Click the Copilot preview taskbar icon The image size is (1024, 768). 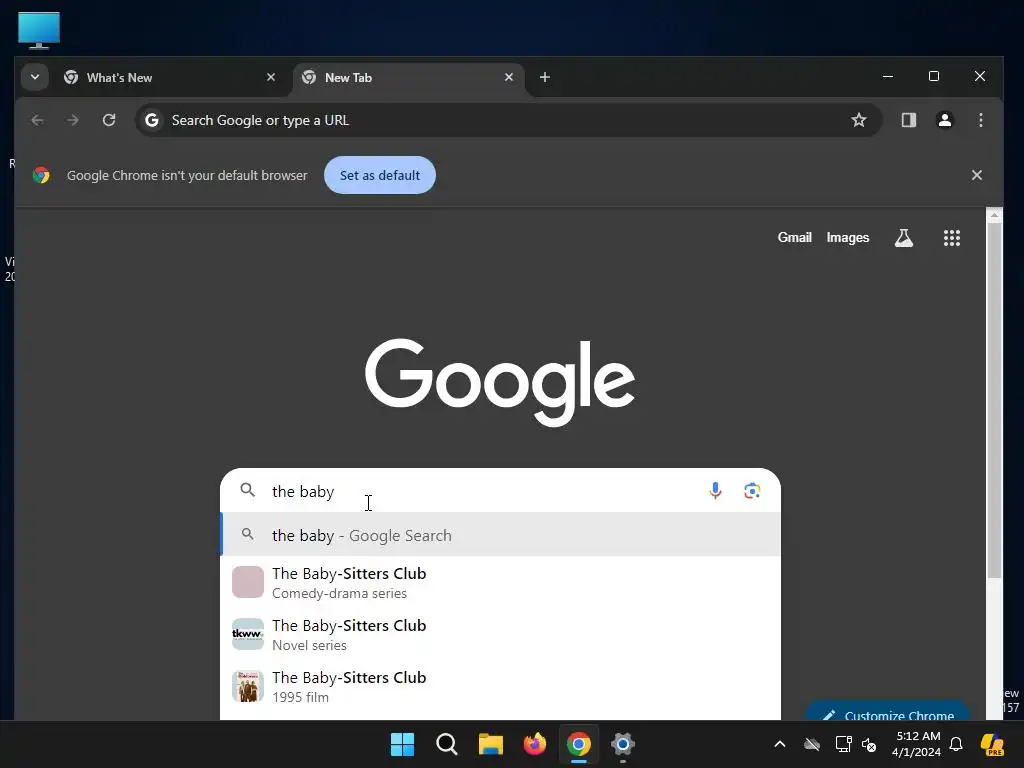(x=992, y=744)
